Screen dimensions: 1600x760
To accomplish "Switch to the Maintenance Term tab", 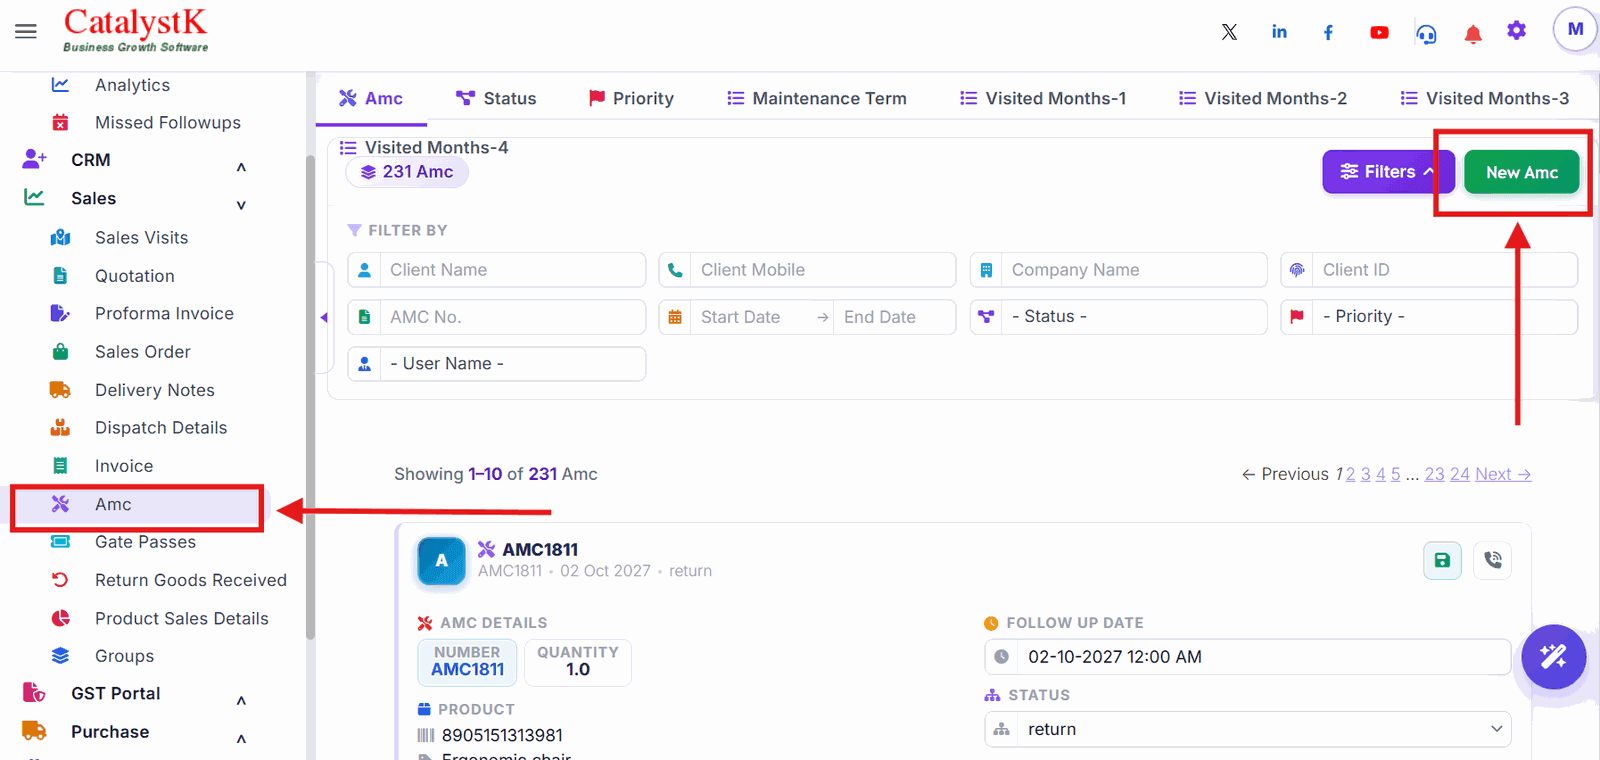I will click(816, 98).
